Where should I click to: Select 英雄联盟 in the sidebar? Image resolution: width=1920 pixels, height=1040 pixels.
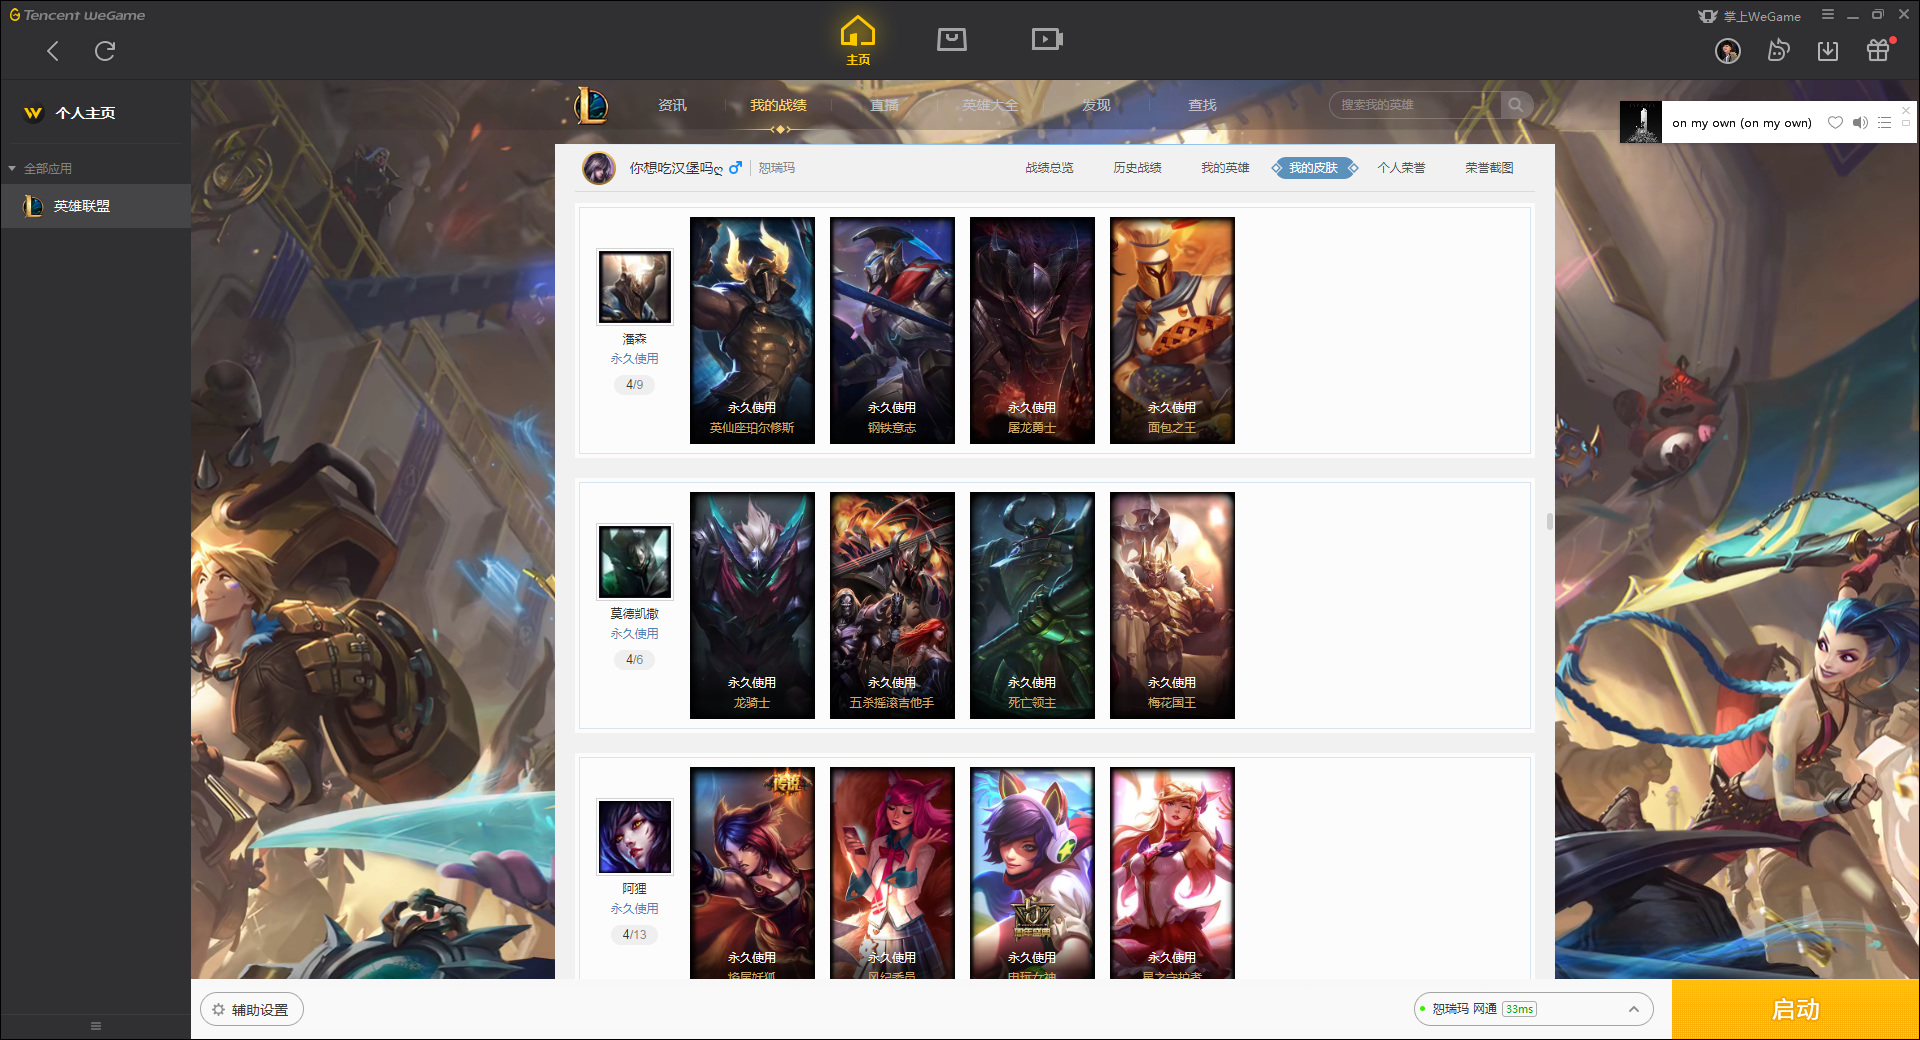(96, 206)
